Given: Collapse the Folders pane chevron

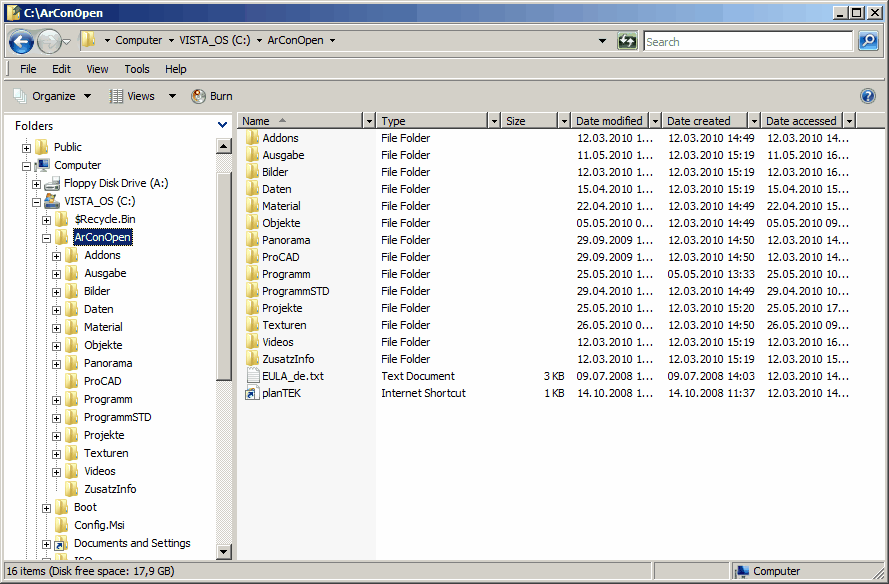Looking at the screenshot, I should 222,126.
